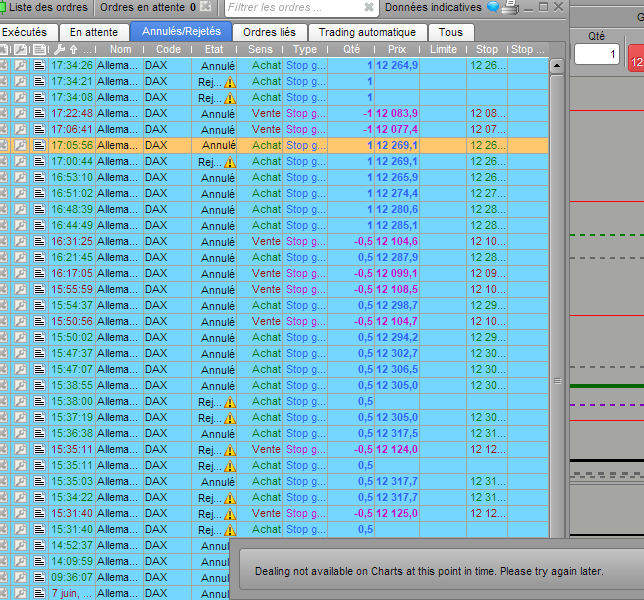
Task: Open the Ordres liés tab
Action: click(269, 32)
